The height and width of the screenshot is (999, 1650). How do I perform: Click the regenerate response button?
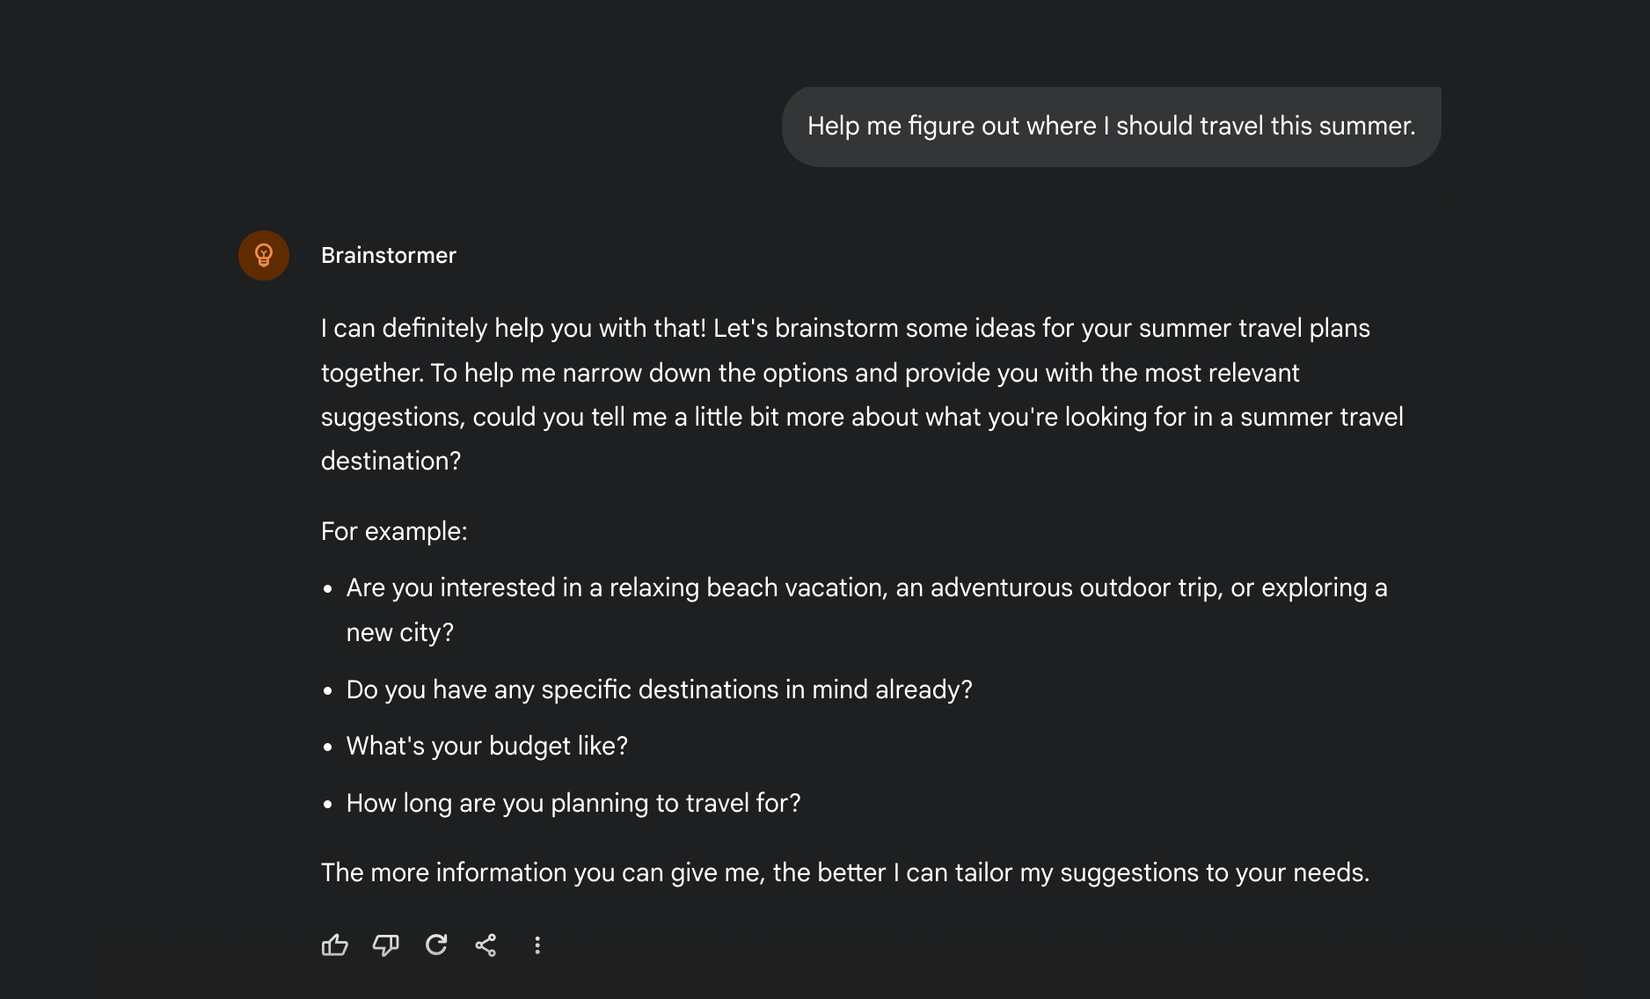point(437,945)
